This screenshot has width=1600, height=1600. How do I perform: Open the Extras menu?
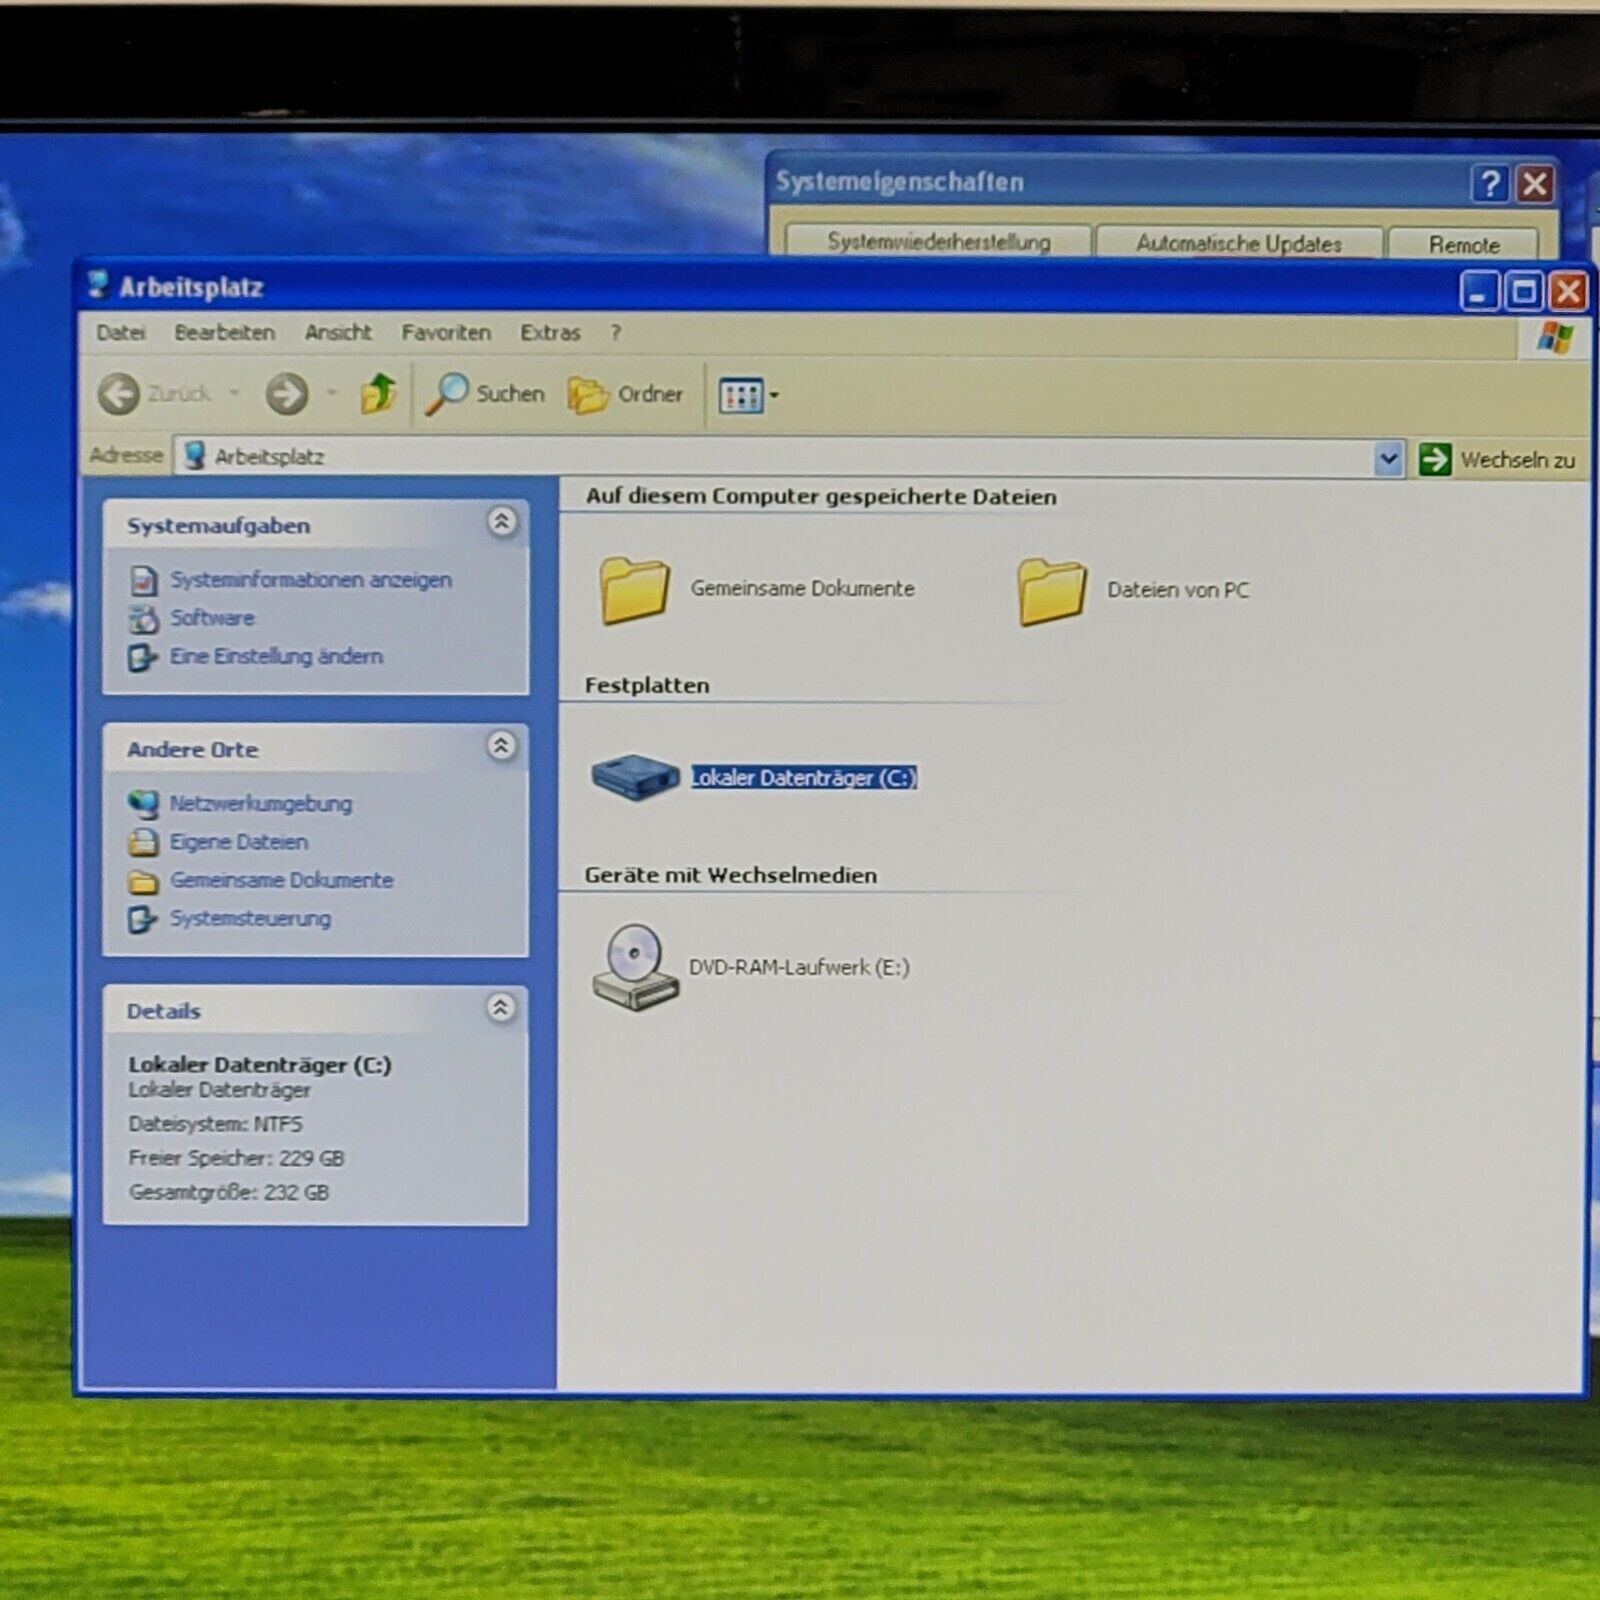550,332
